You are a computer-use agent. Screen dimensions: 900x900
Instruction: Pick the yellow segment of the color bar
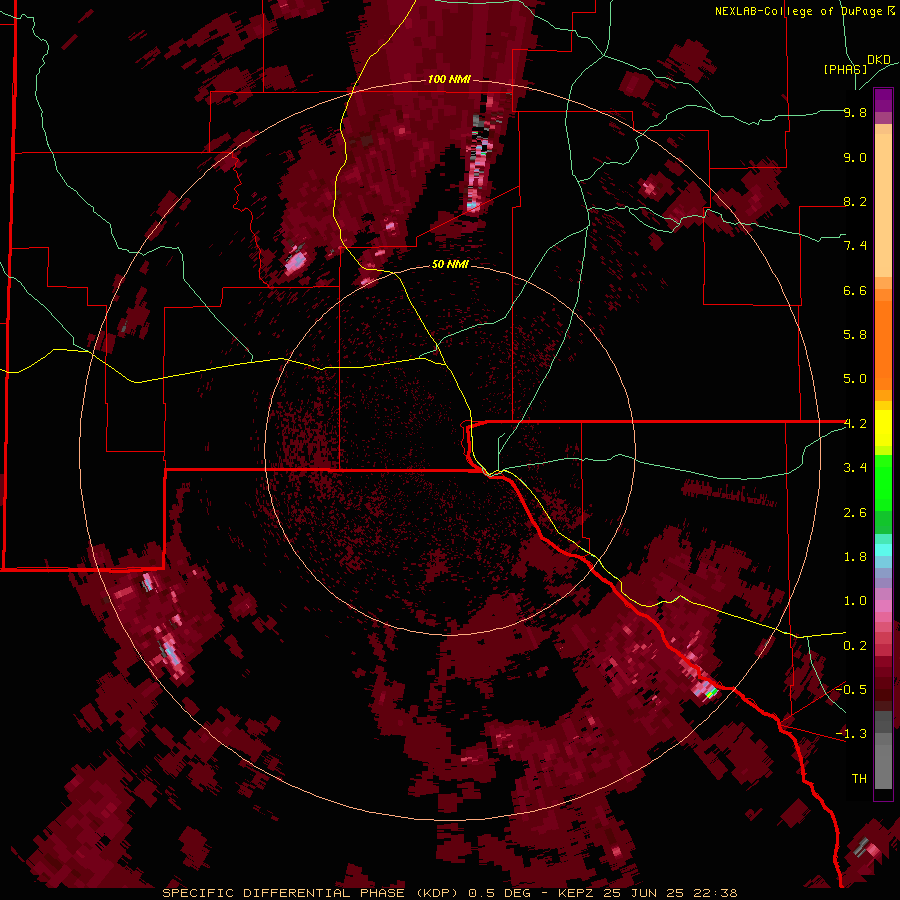pos(883,428)
